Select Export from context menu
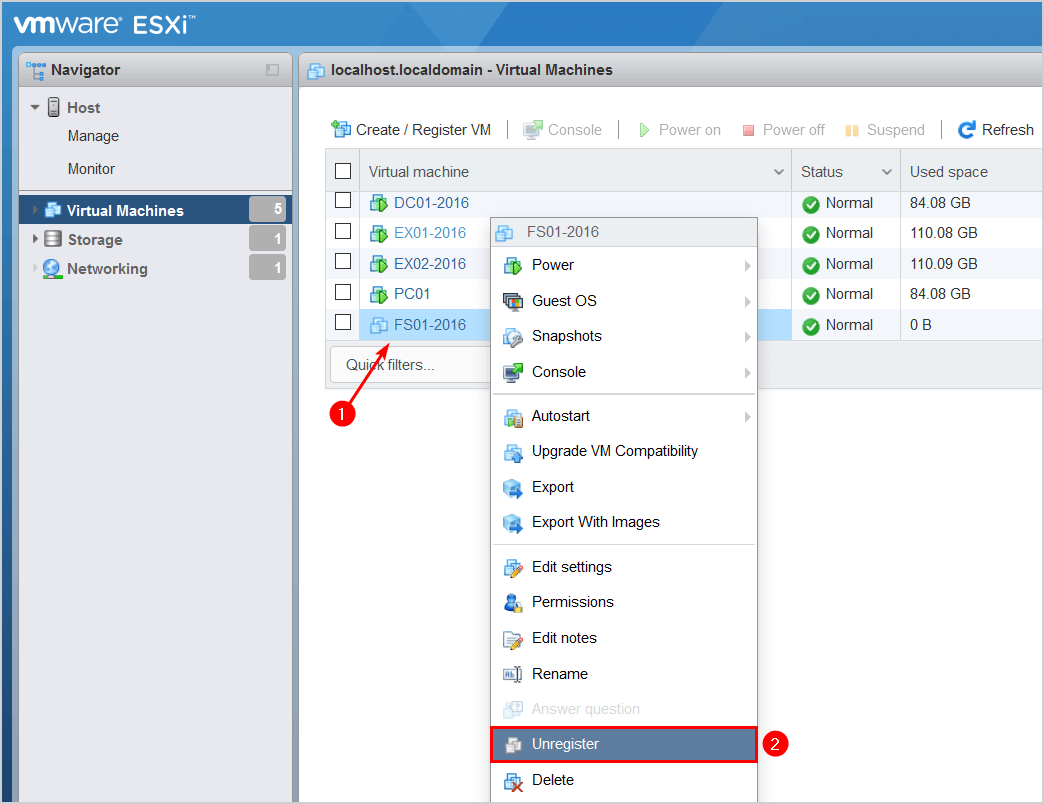 tap(624, 487)
